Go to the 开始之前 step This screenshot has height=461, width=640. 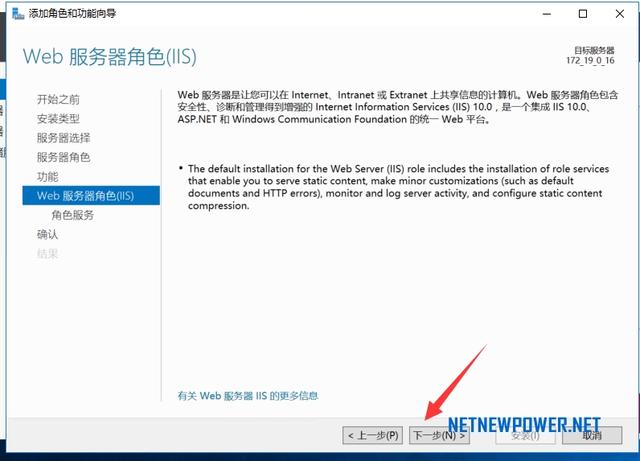58,99
